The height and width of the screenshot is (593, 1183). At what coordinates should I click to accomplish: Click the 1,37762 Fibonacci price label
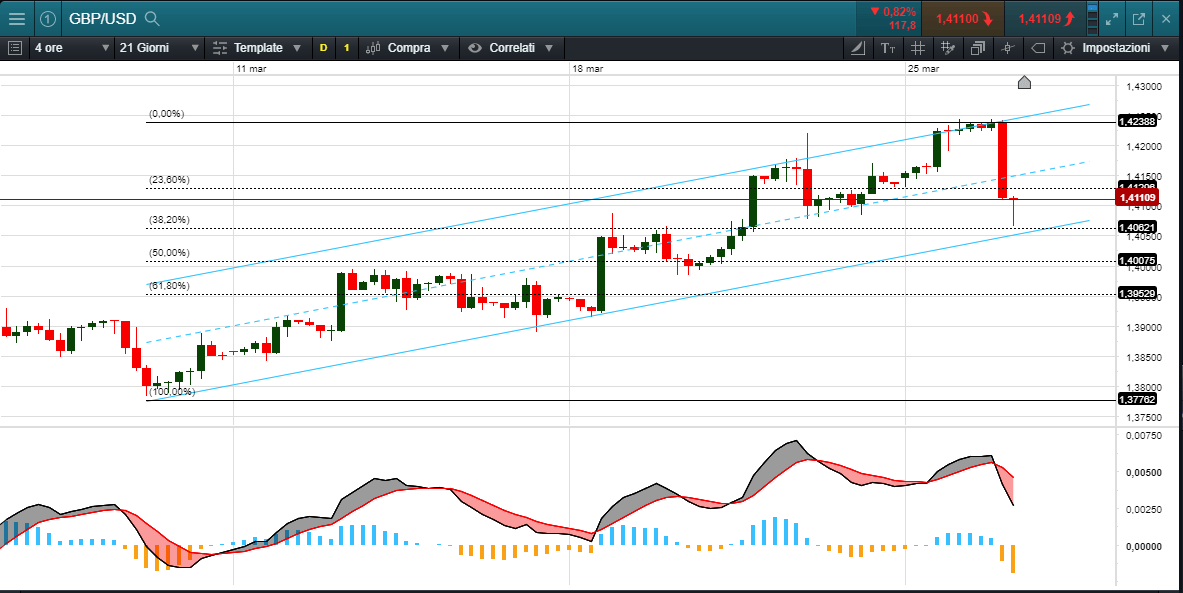pyautogui.click(x=1137, y=400)
